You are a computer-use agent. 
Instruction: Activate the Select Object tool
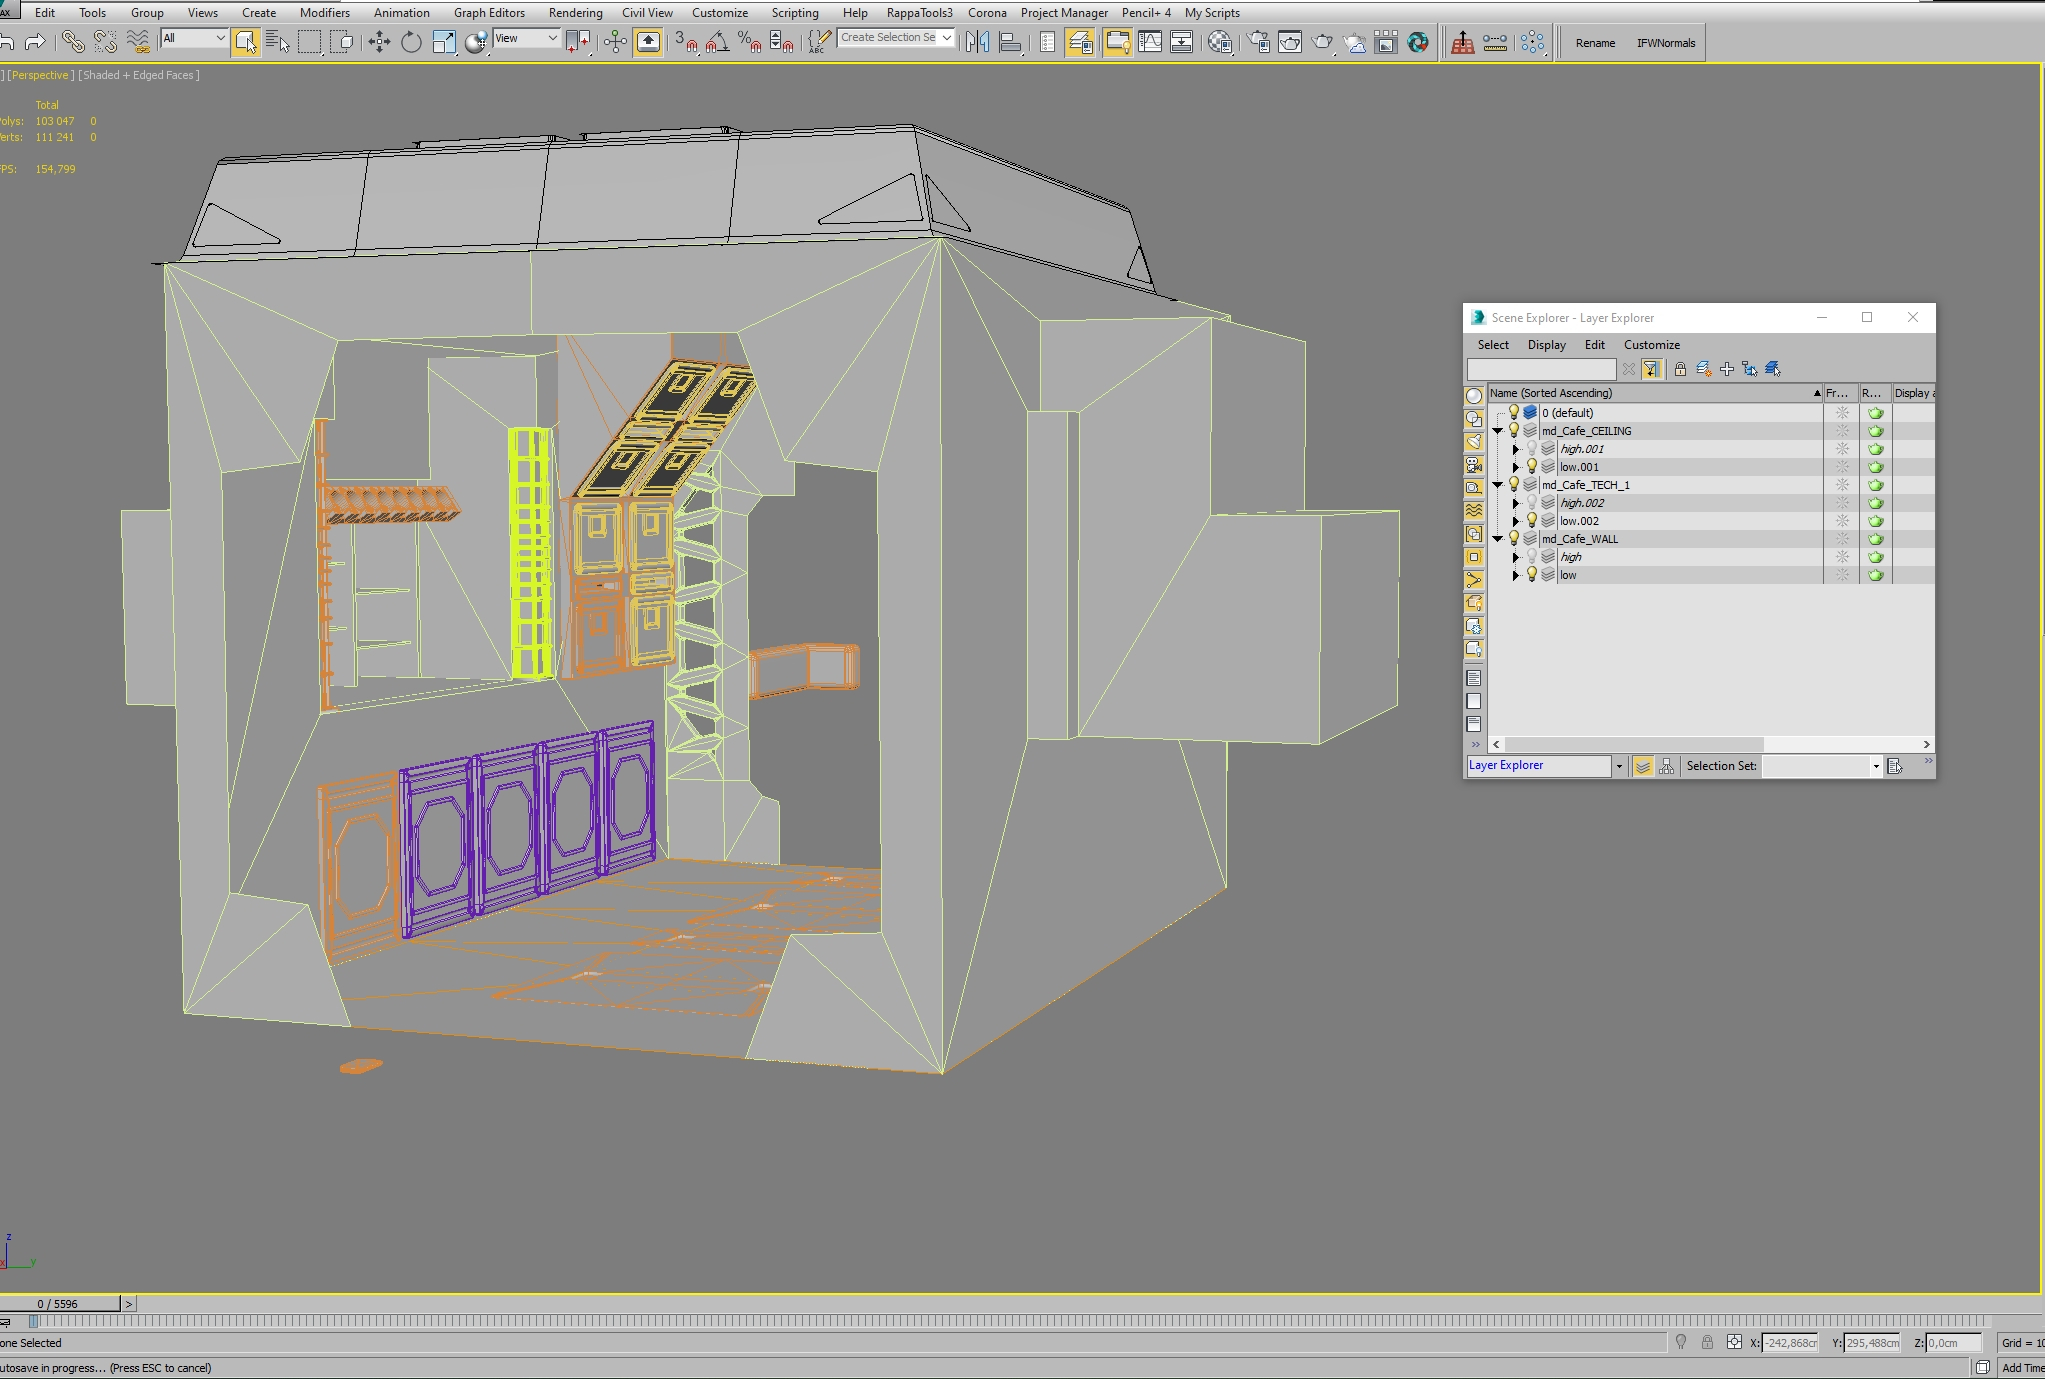click(x=246, y=42)
